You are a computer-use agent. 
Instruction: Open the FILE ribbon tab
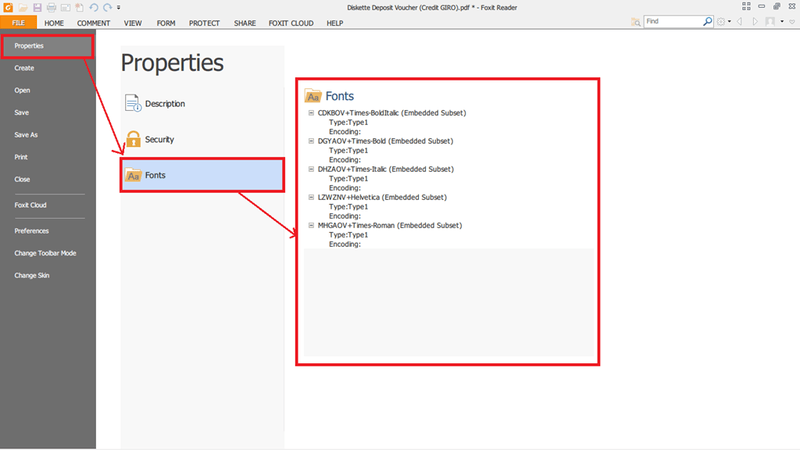(x=18, y=22)
